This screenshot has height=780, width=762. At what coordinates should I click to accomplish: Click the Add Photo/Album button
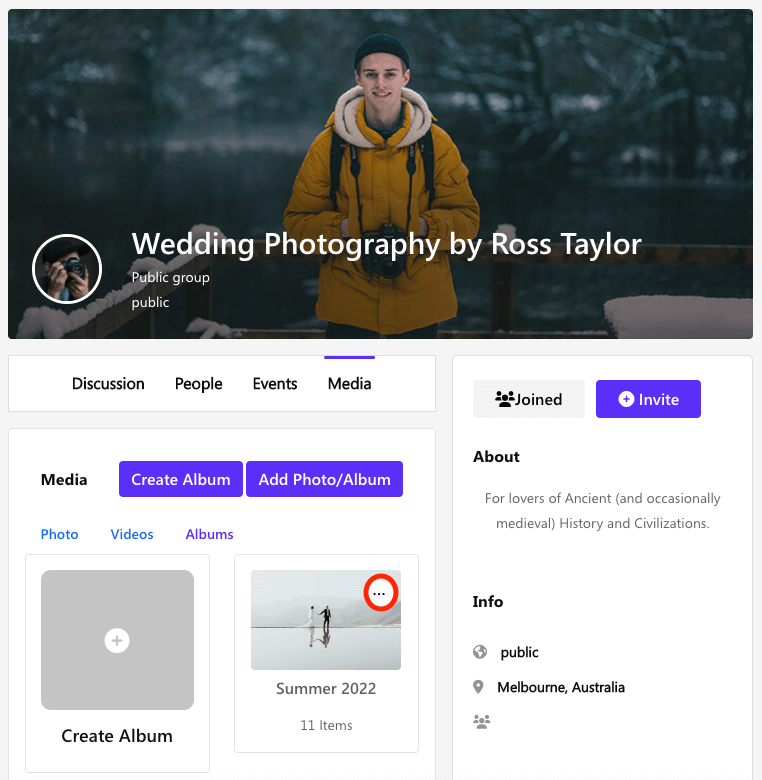click(x=324, y=479)
